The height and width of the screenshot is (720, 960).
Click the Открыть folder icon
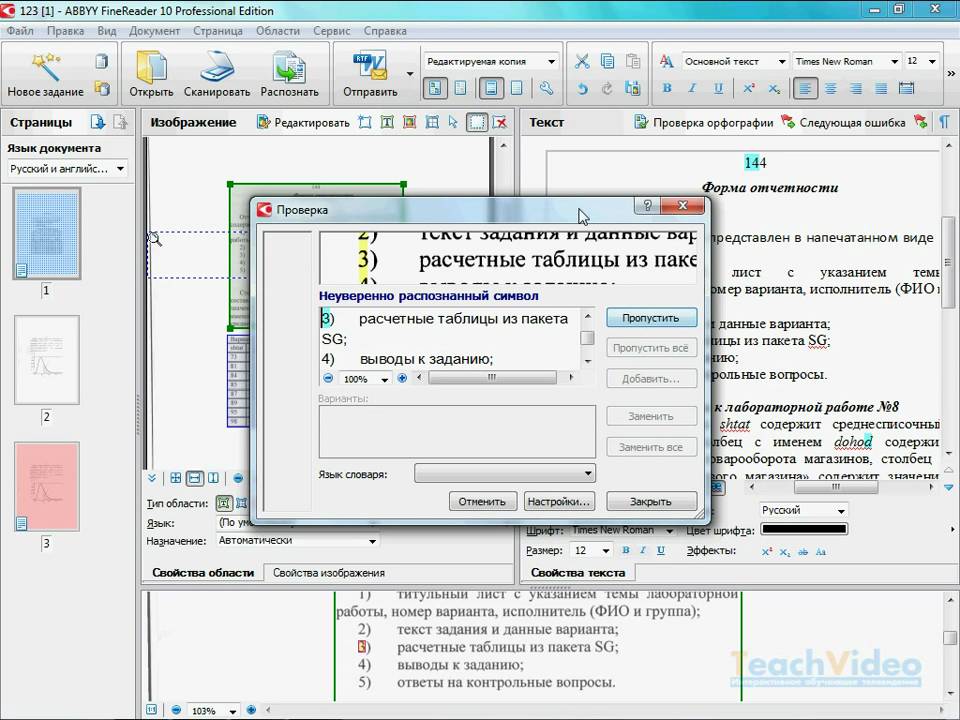151,67
